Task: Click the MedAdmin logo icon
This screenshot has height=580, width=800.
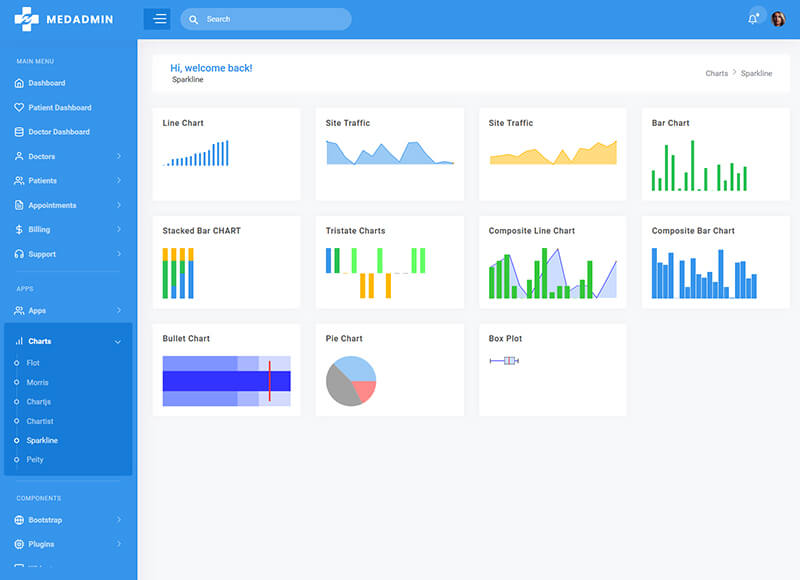Action: (26, 18)
